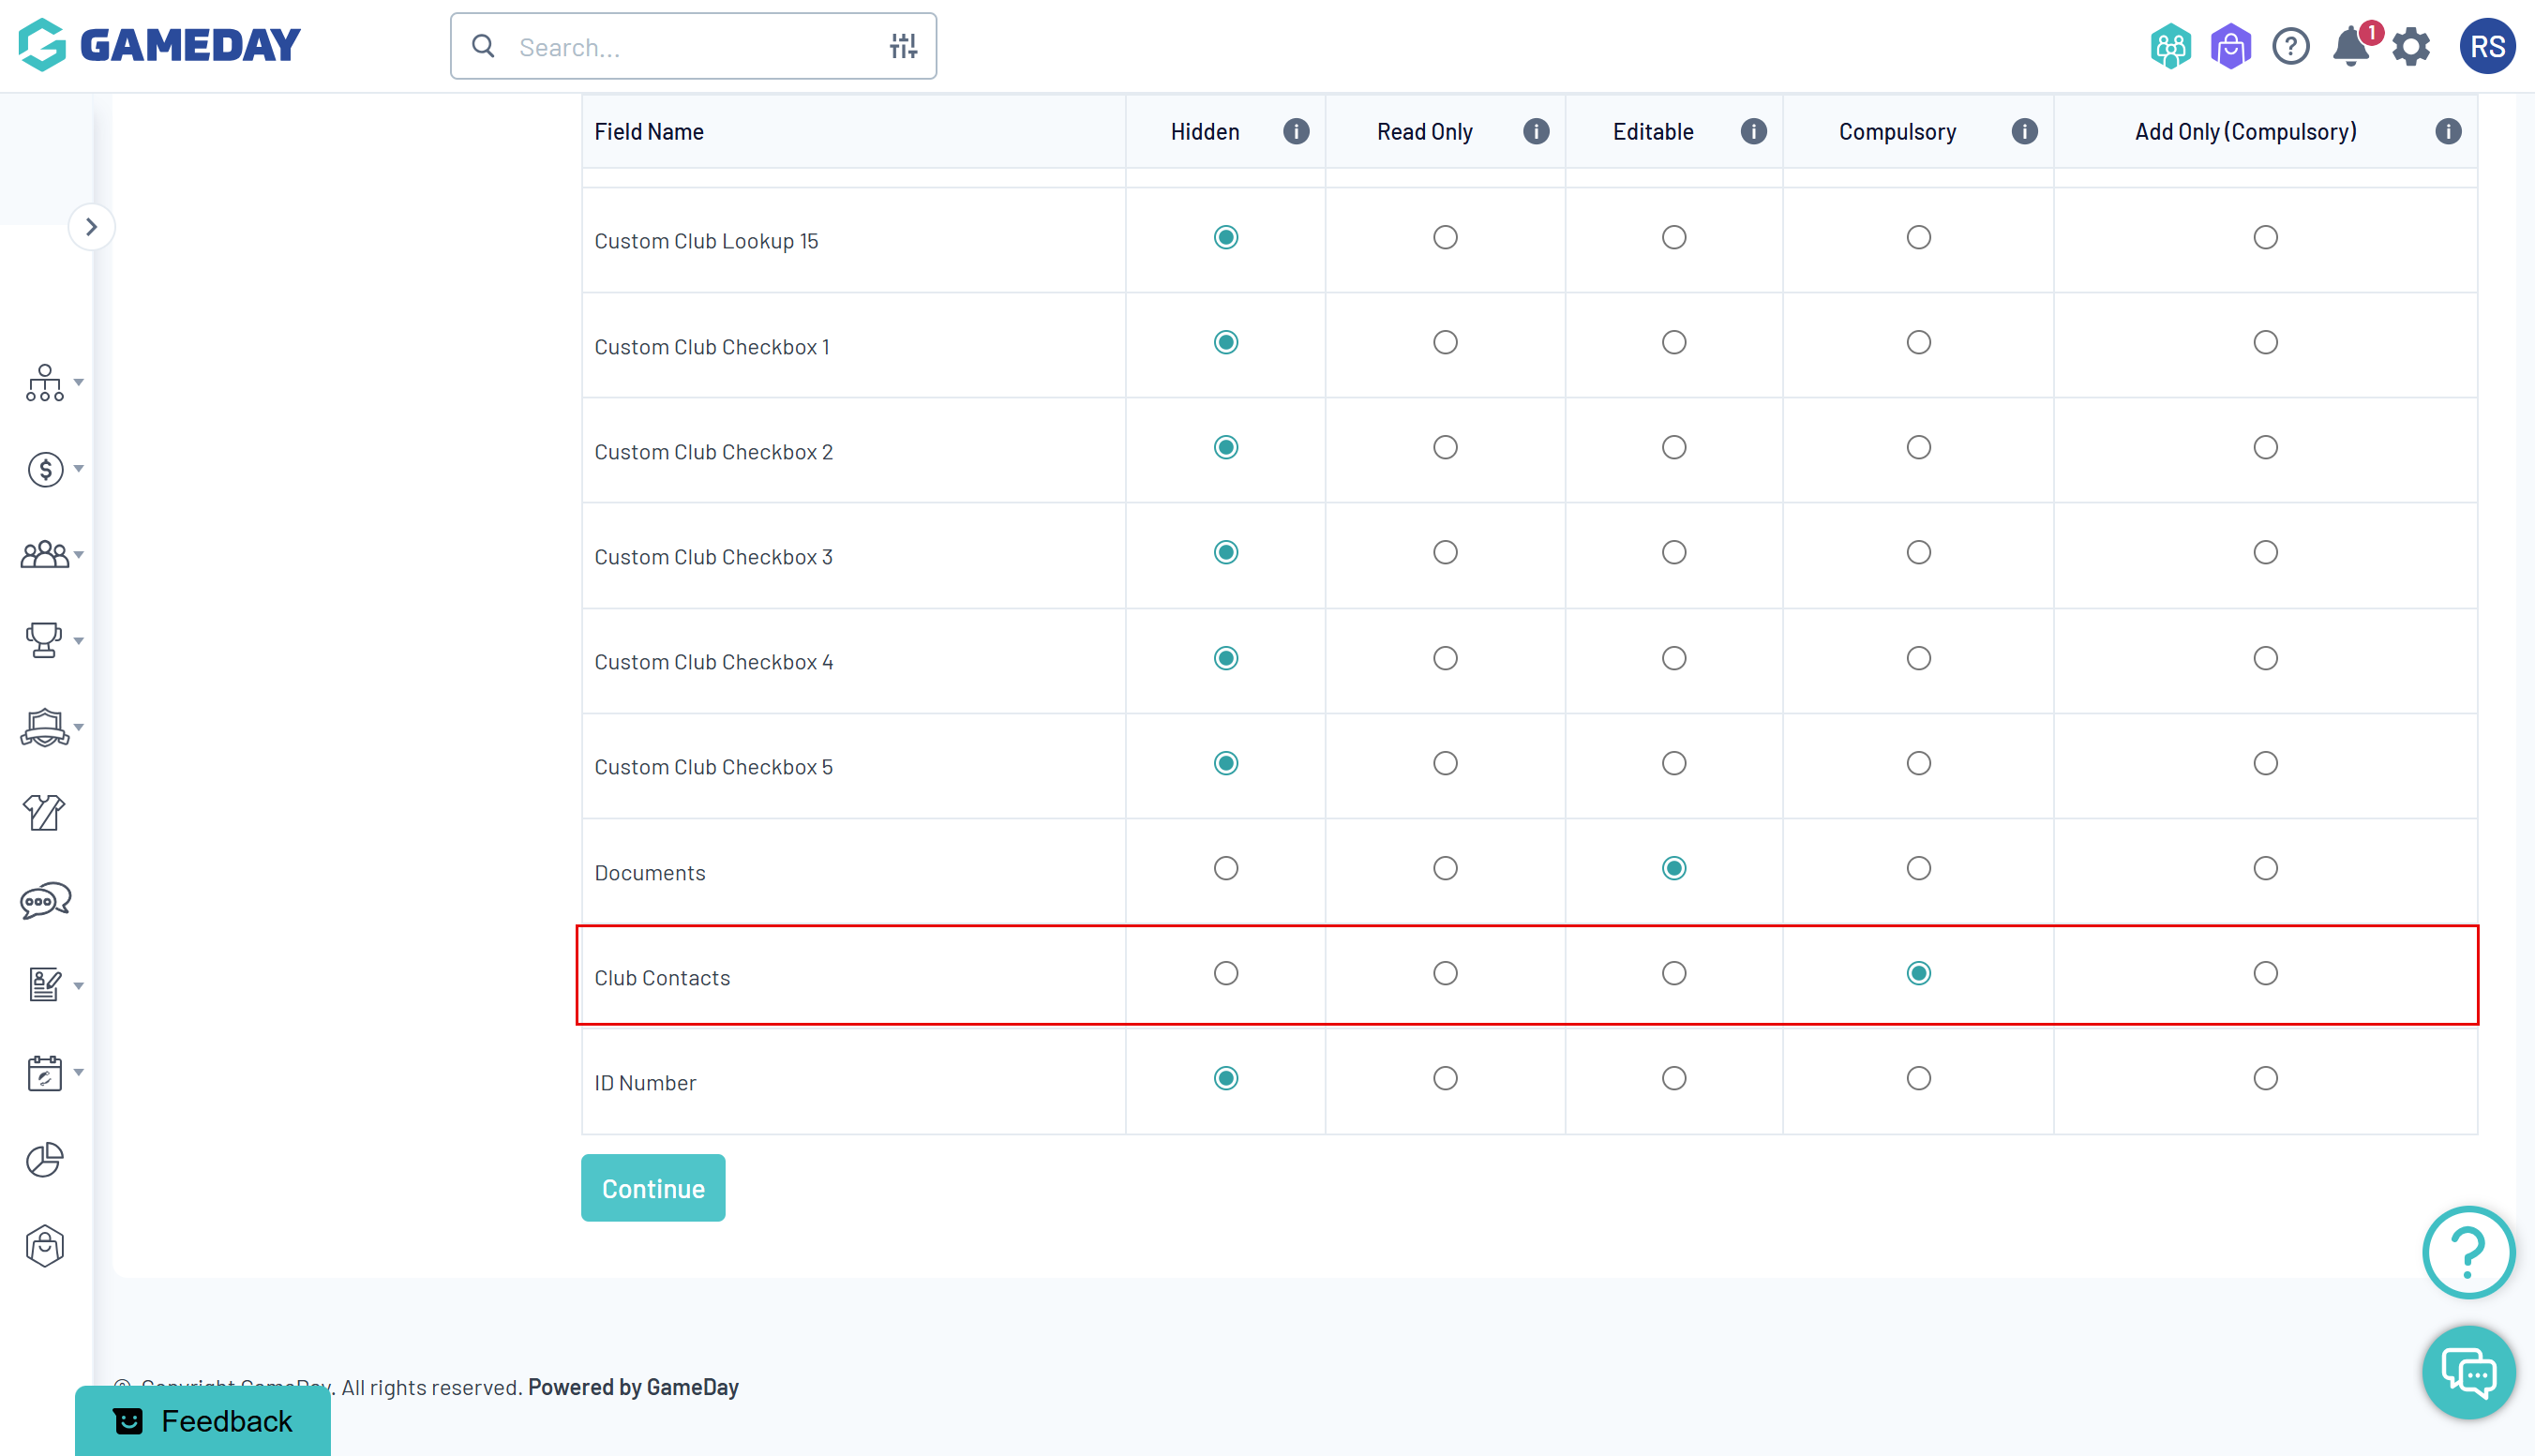Set Club Contacts to Hidden

[1226, 973]
